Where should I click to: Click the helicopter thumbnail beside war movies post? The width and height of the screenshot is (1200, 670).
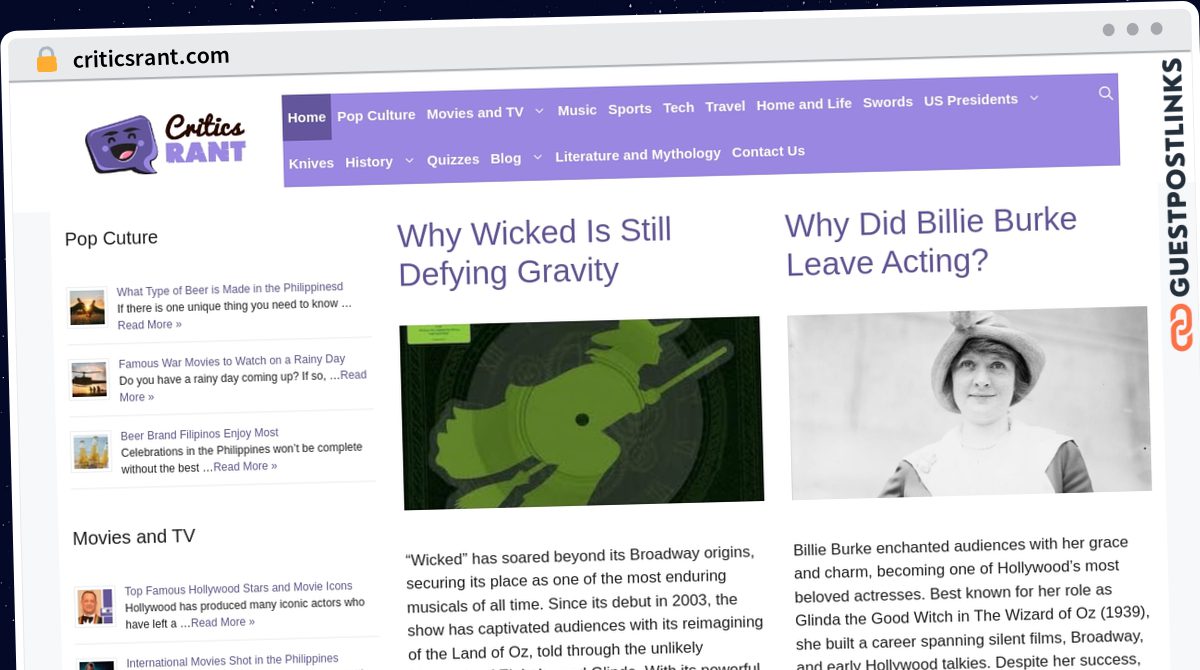89,379
